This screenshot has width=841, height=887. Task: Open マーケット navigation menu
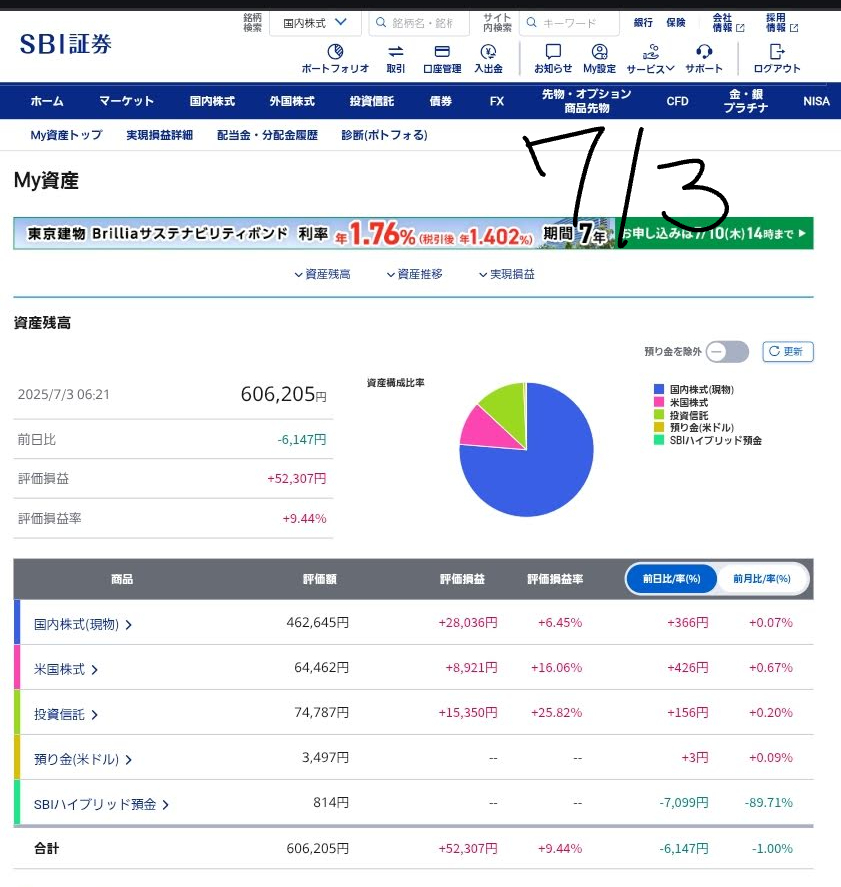tap(127, 101)
